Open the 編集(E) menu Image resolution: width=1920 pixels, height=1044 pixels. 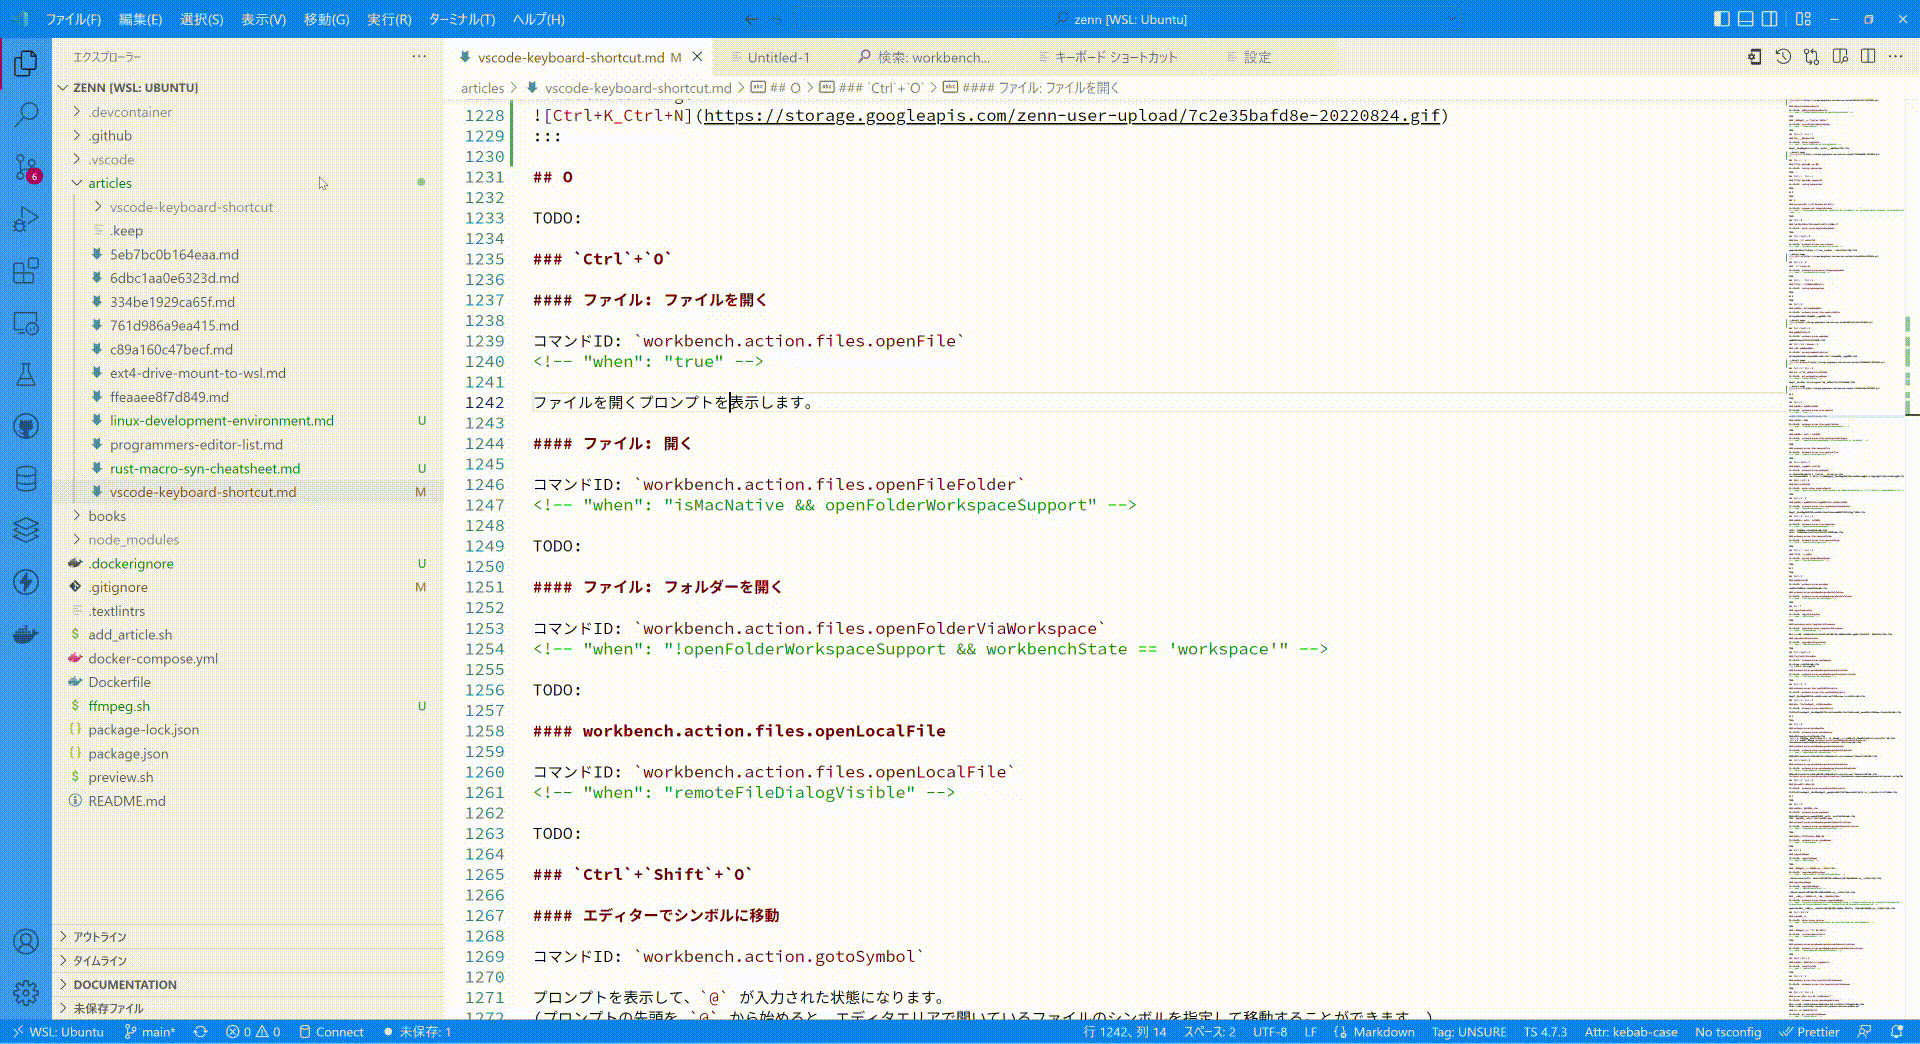(x=140, y=19)
